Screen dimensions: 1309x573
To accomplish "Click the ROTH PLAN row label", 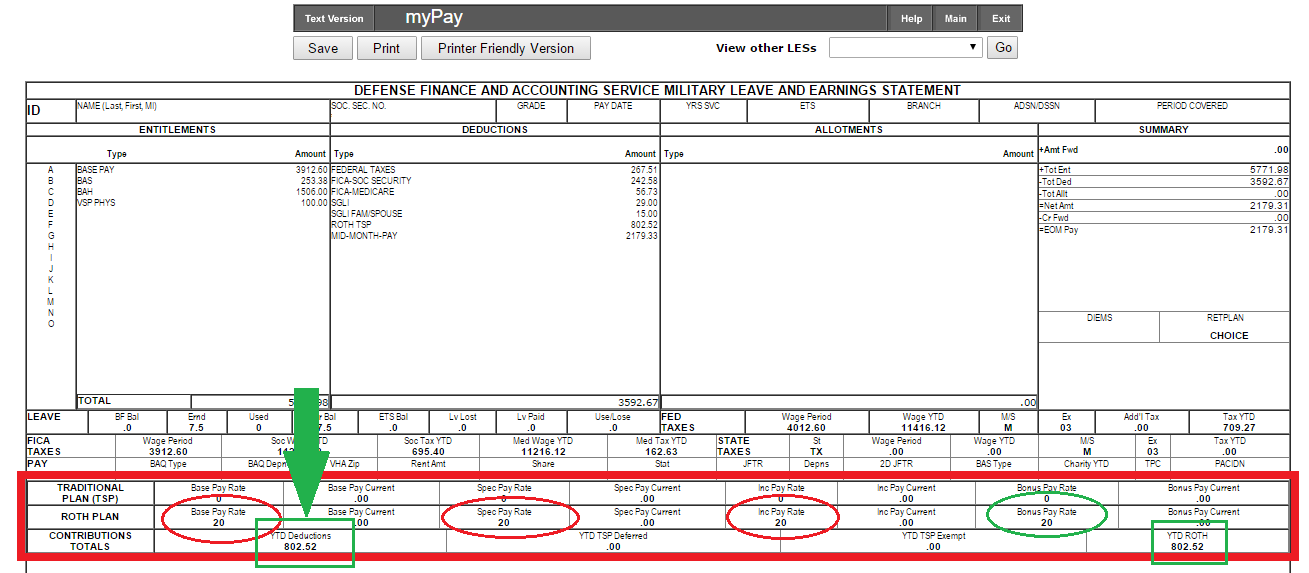I will (x=91, y=516).
